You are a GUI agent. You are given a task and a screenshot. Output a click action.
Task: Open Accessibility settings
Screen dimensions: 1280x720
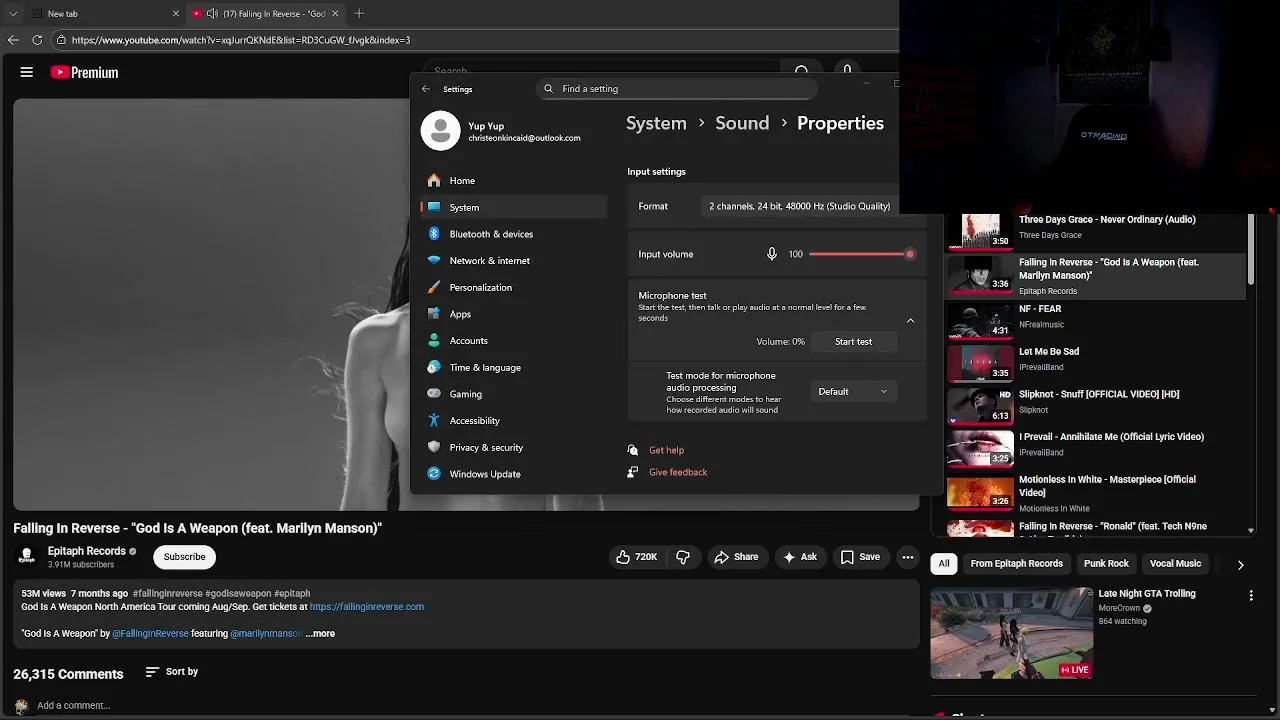pyautogui.click(x=514, y=421)
